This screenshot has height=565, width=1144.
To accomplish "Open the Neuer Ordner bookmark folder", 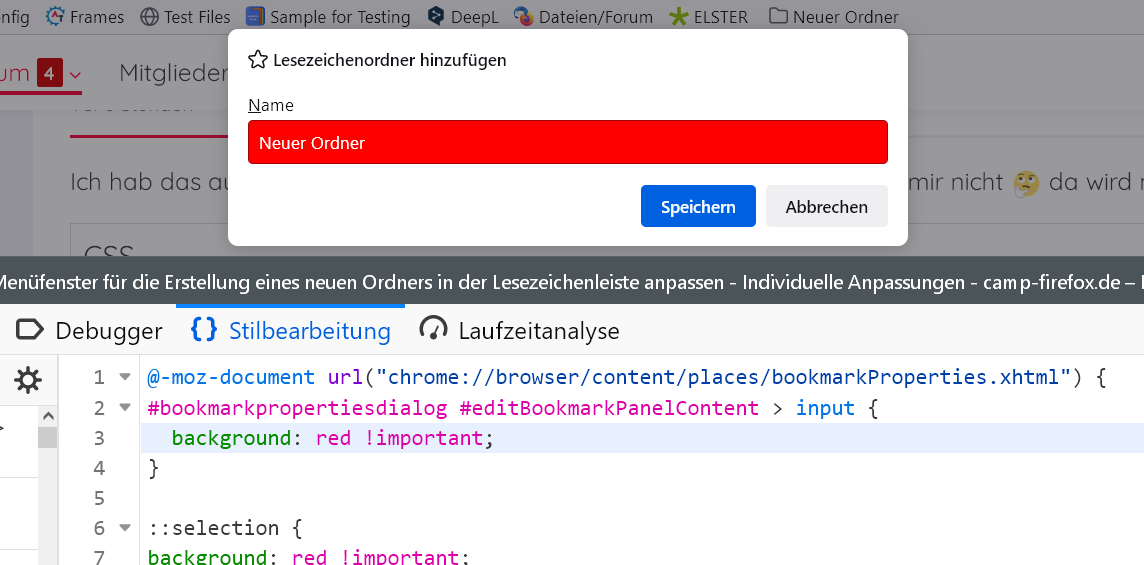I will pos(834,16).
